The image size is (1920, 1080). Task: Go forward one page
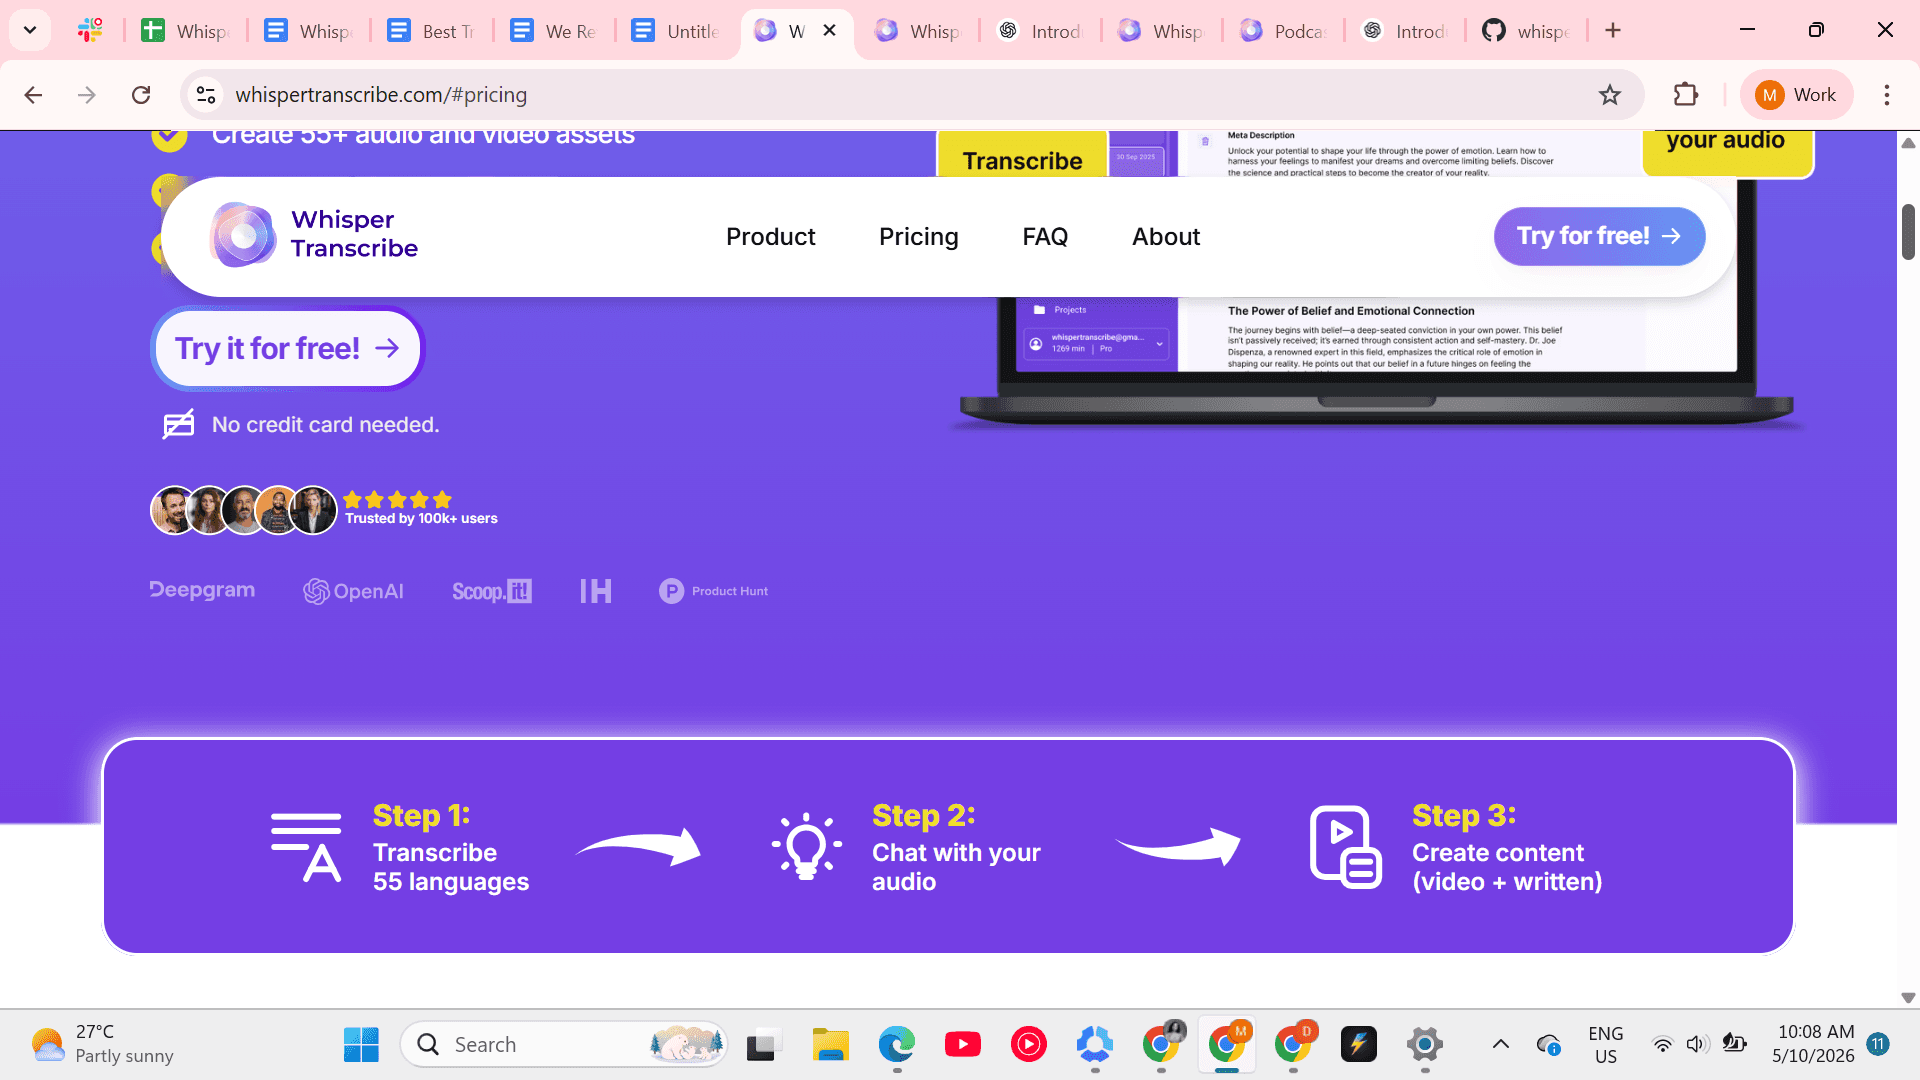(x=87, y=95)
